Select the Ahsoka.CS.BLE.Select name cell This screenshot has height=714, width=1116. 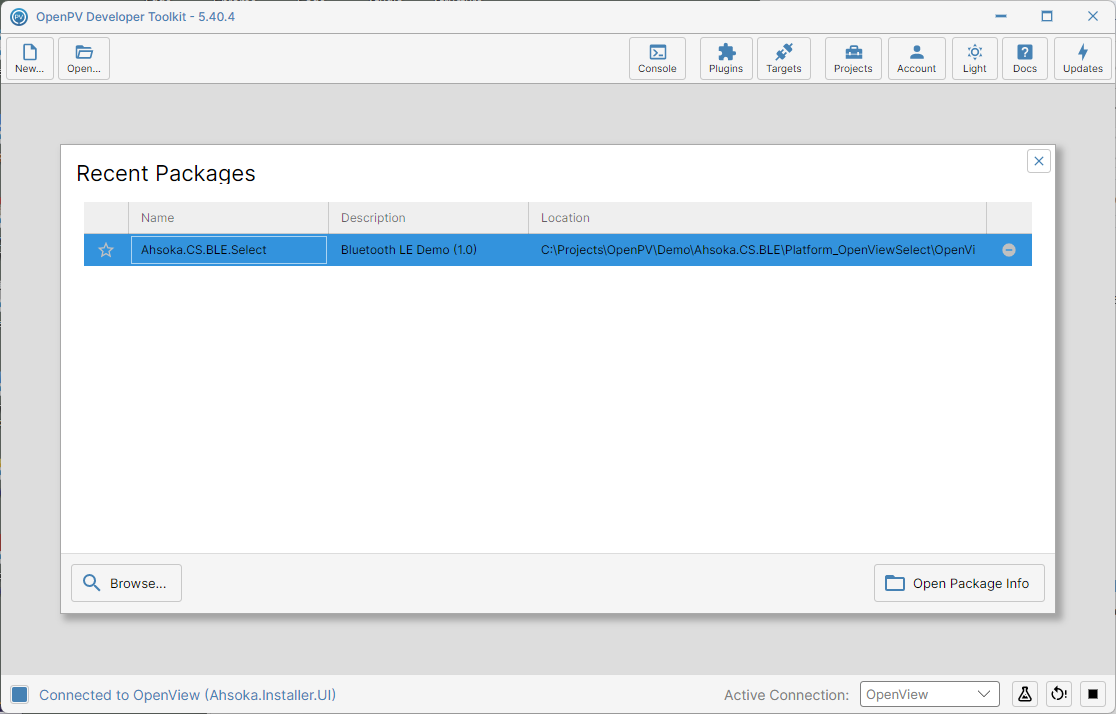tap(228, 250)
